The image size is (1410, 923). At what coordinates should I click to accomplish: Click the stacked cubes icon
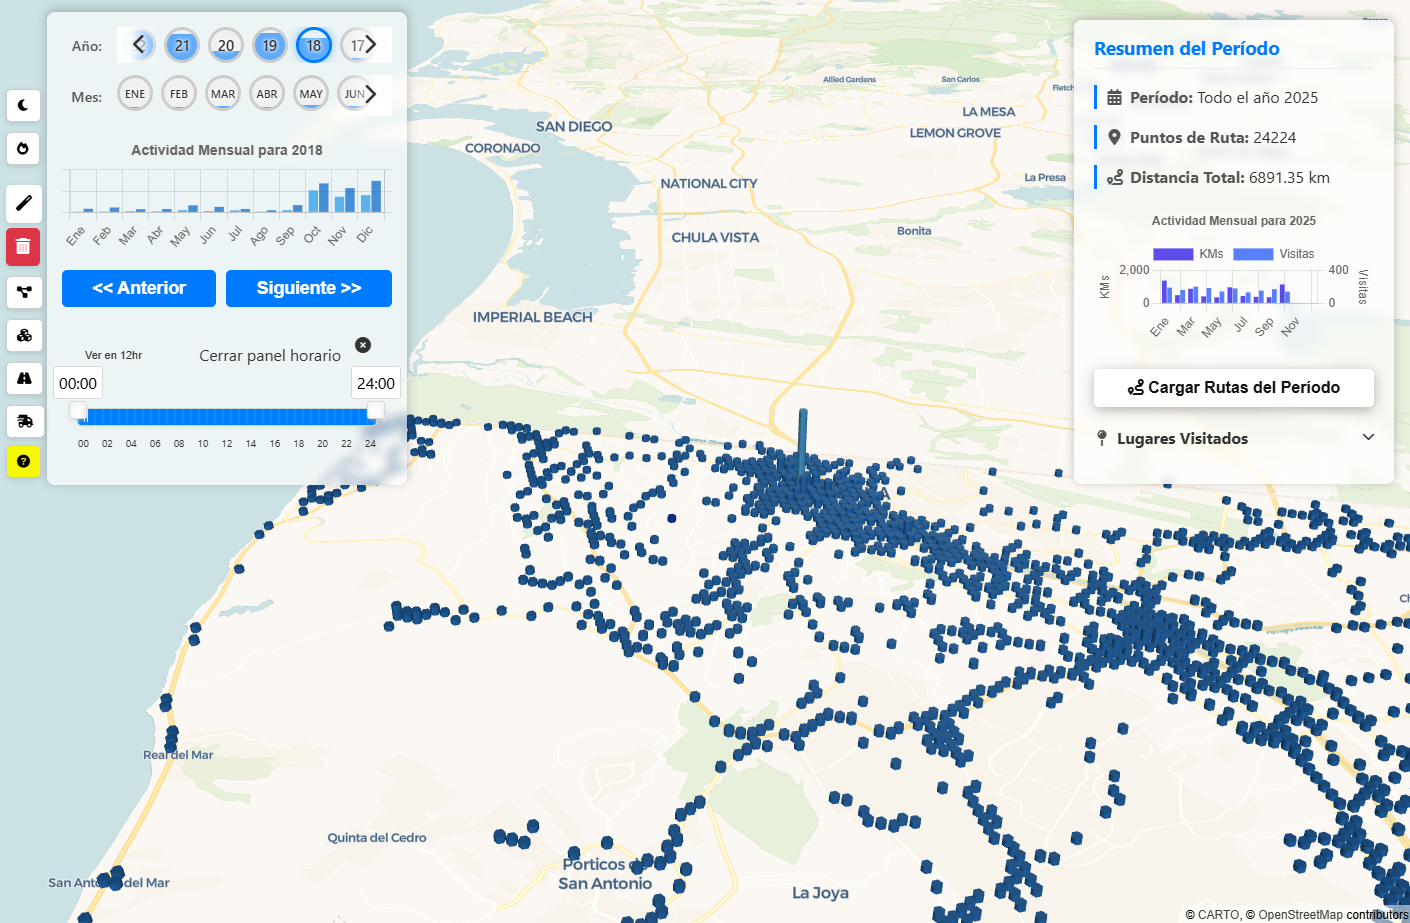pos(24,335)
